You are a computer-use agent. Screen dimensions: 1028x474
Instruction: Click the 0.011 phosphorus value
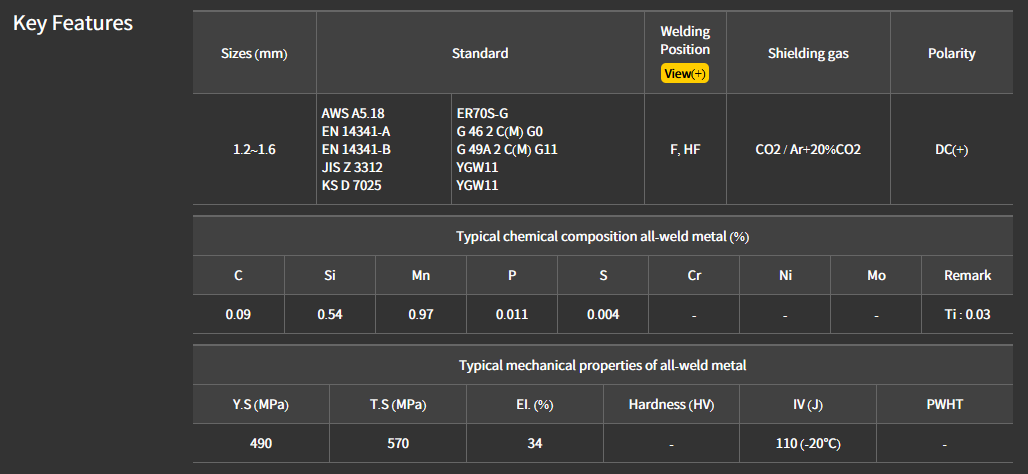point(512,314)
